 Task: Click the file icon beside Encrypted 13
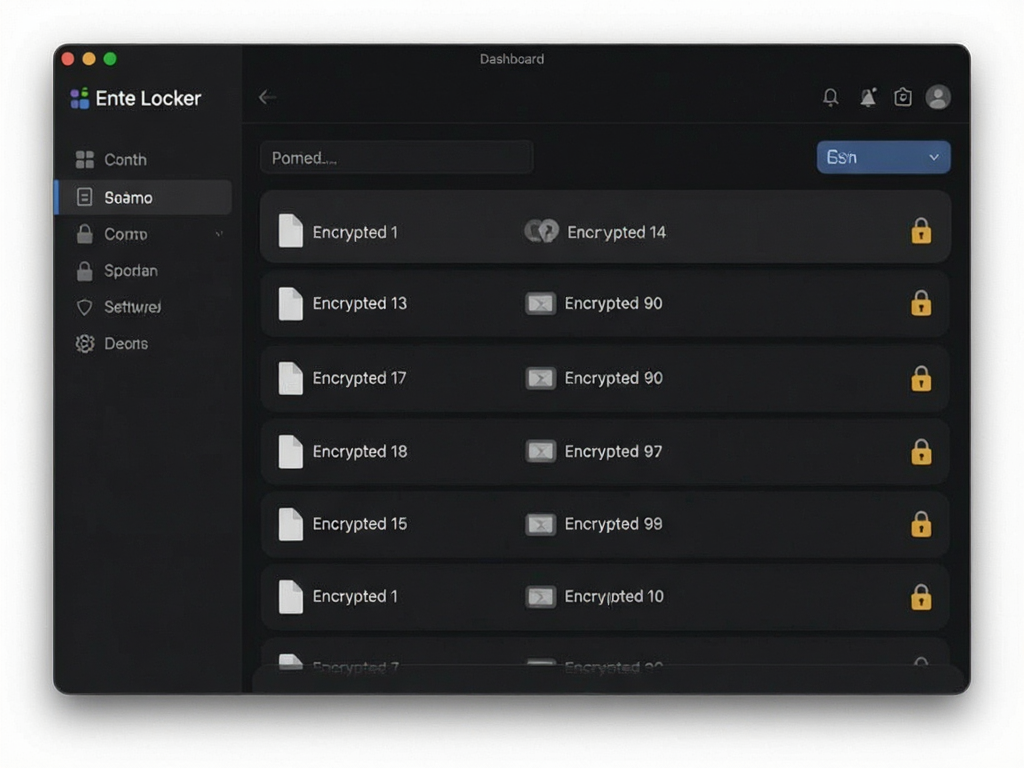point(291,304)
